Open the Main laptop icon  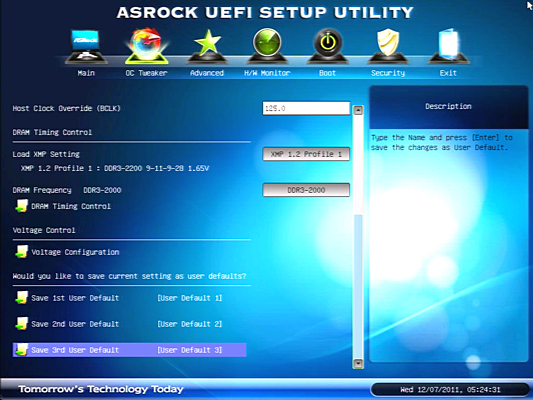[x=86, y=47]
